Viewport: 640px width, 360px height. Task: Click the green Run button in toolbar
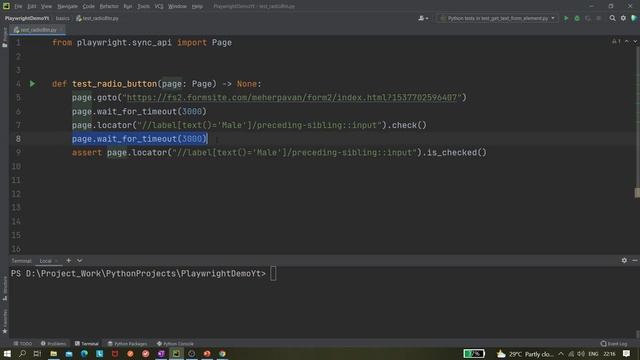tap(566, 18)
